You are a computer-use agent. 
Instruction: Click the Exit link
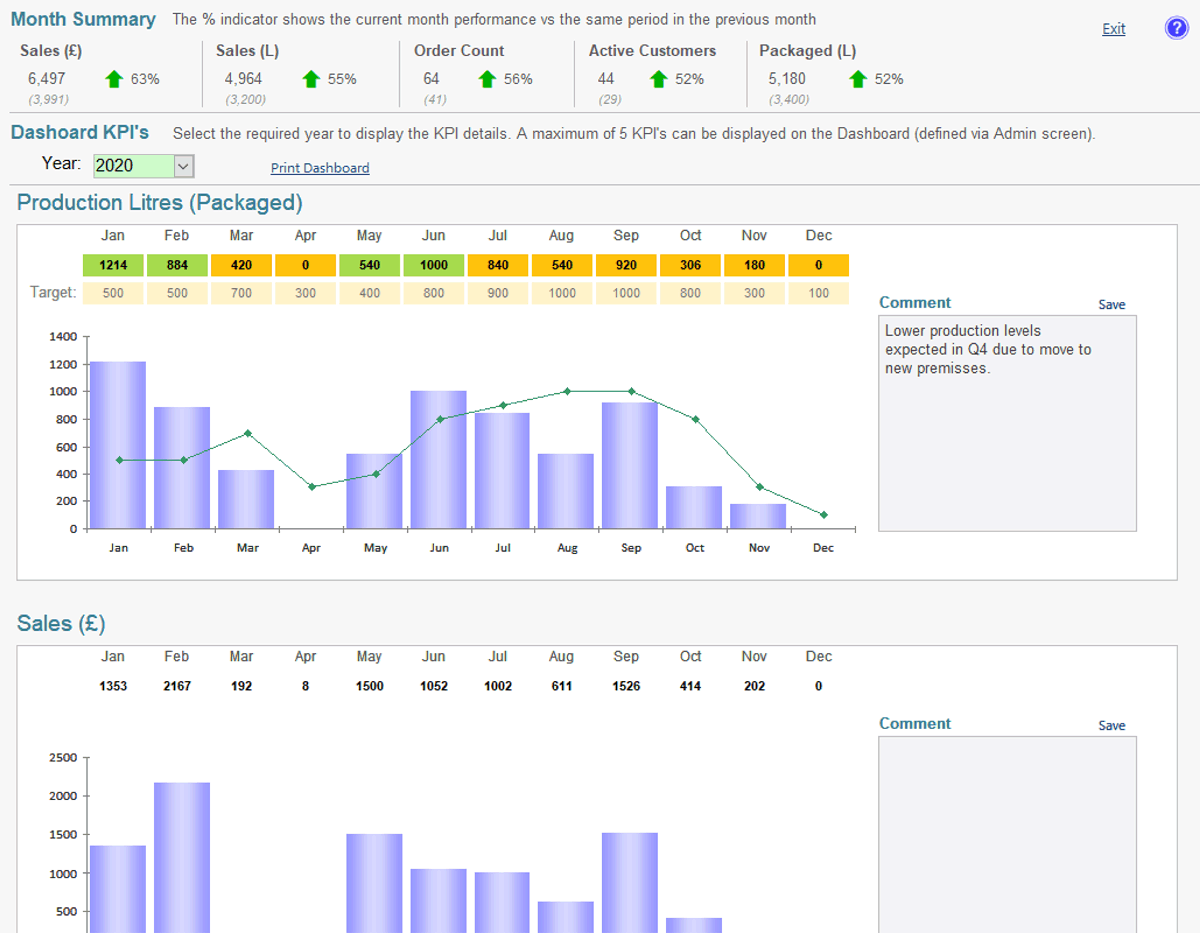pos(1113,29)
